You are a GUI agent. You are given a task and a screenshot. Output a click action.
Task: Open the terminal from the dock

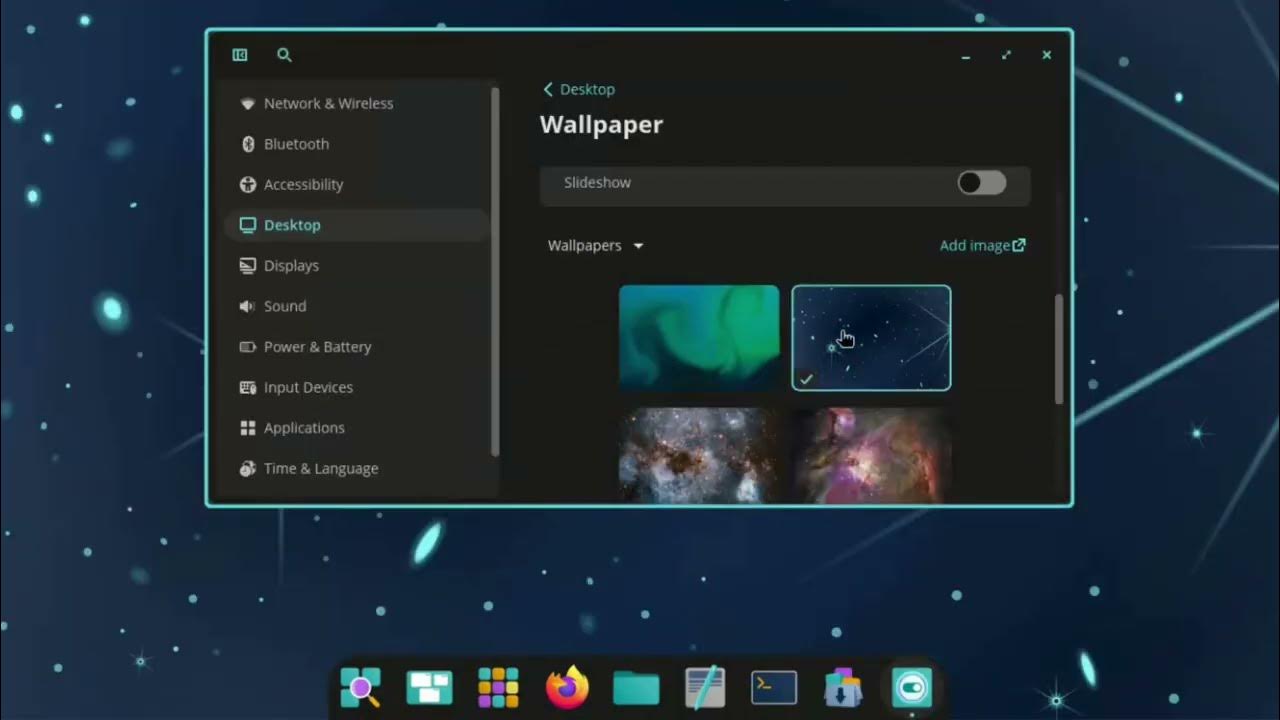pos(773,687)
